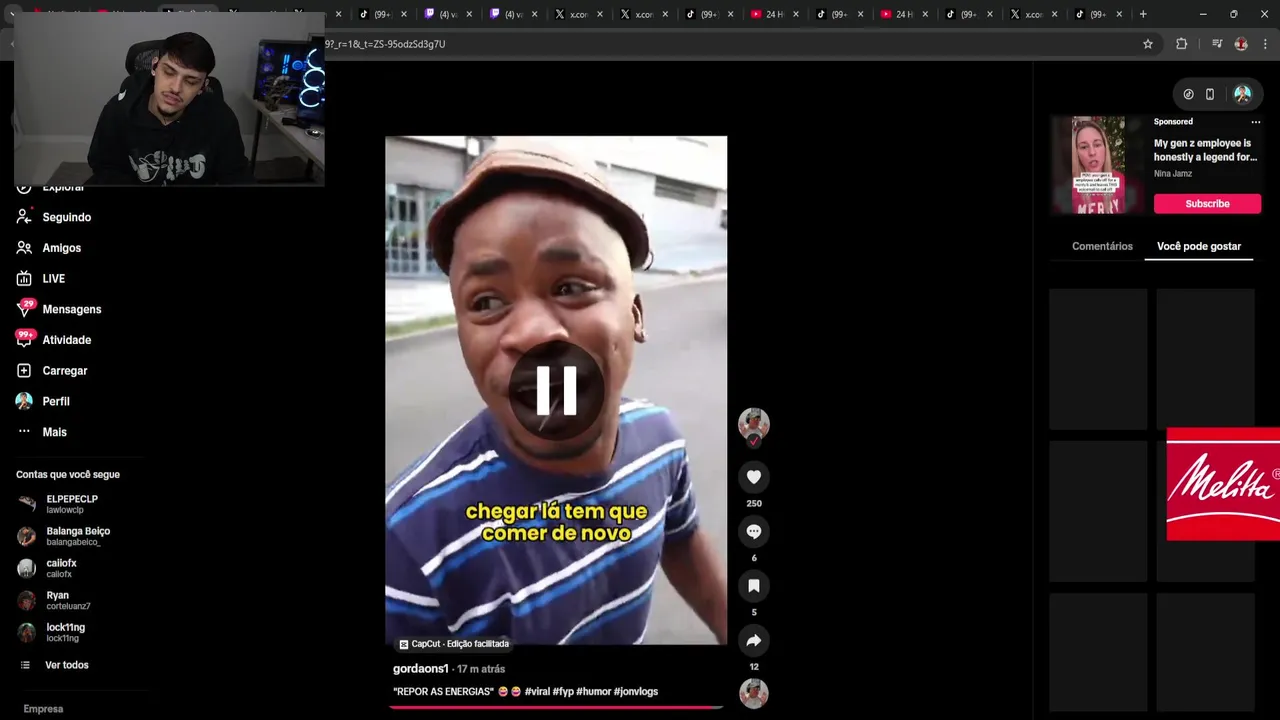Viewport: 1280px width, 720px height.
Task: Seek on the pink video progress bar
Action: point(556,707)
